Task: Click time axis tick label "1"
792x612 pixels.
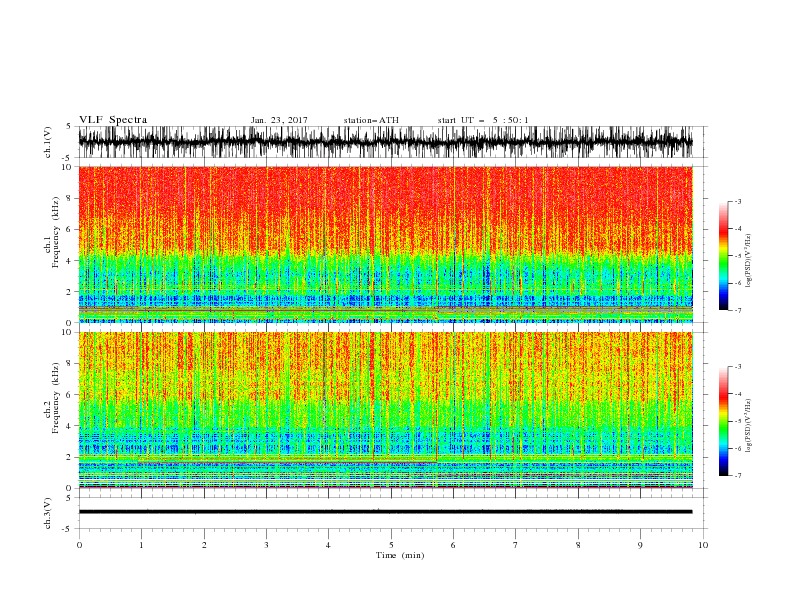Action: tap(141, 545)
